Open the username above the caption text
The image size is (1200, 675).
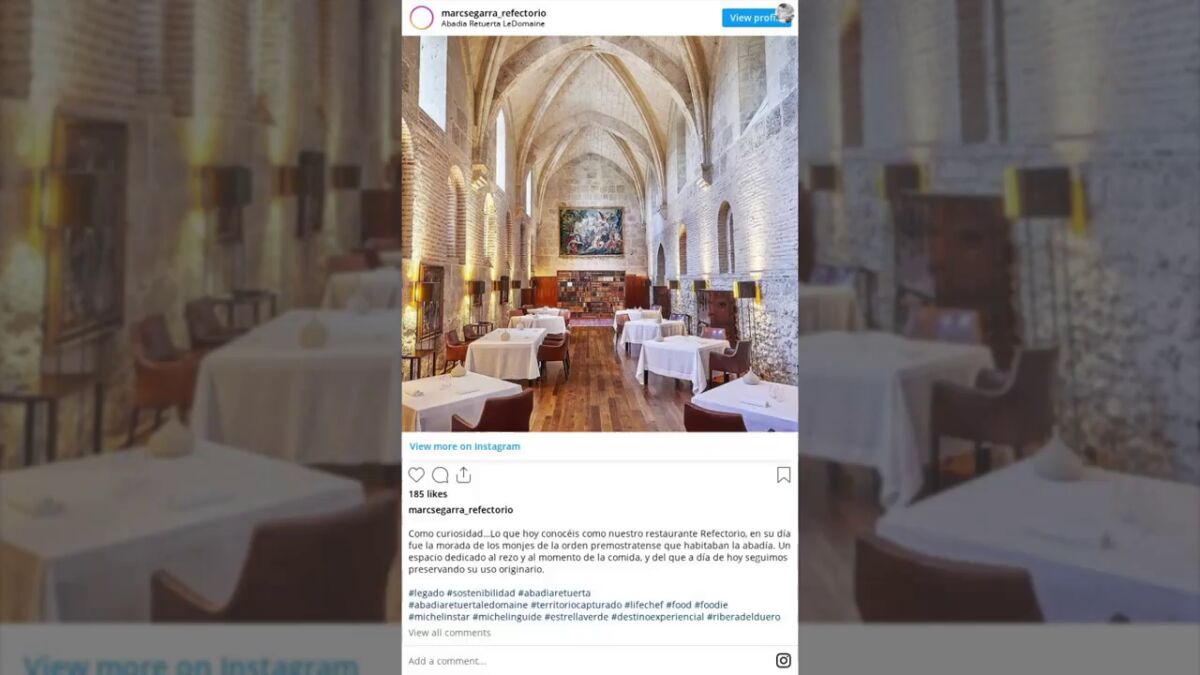tap(460, 510)
